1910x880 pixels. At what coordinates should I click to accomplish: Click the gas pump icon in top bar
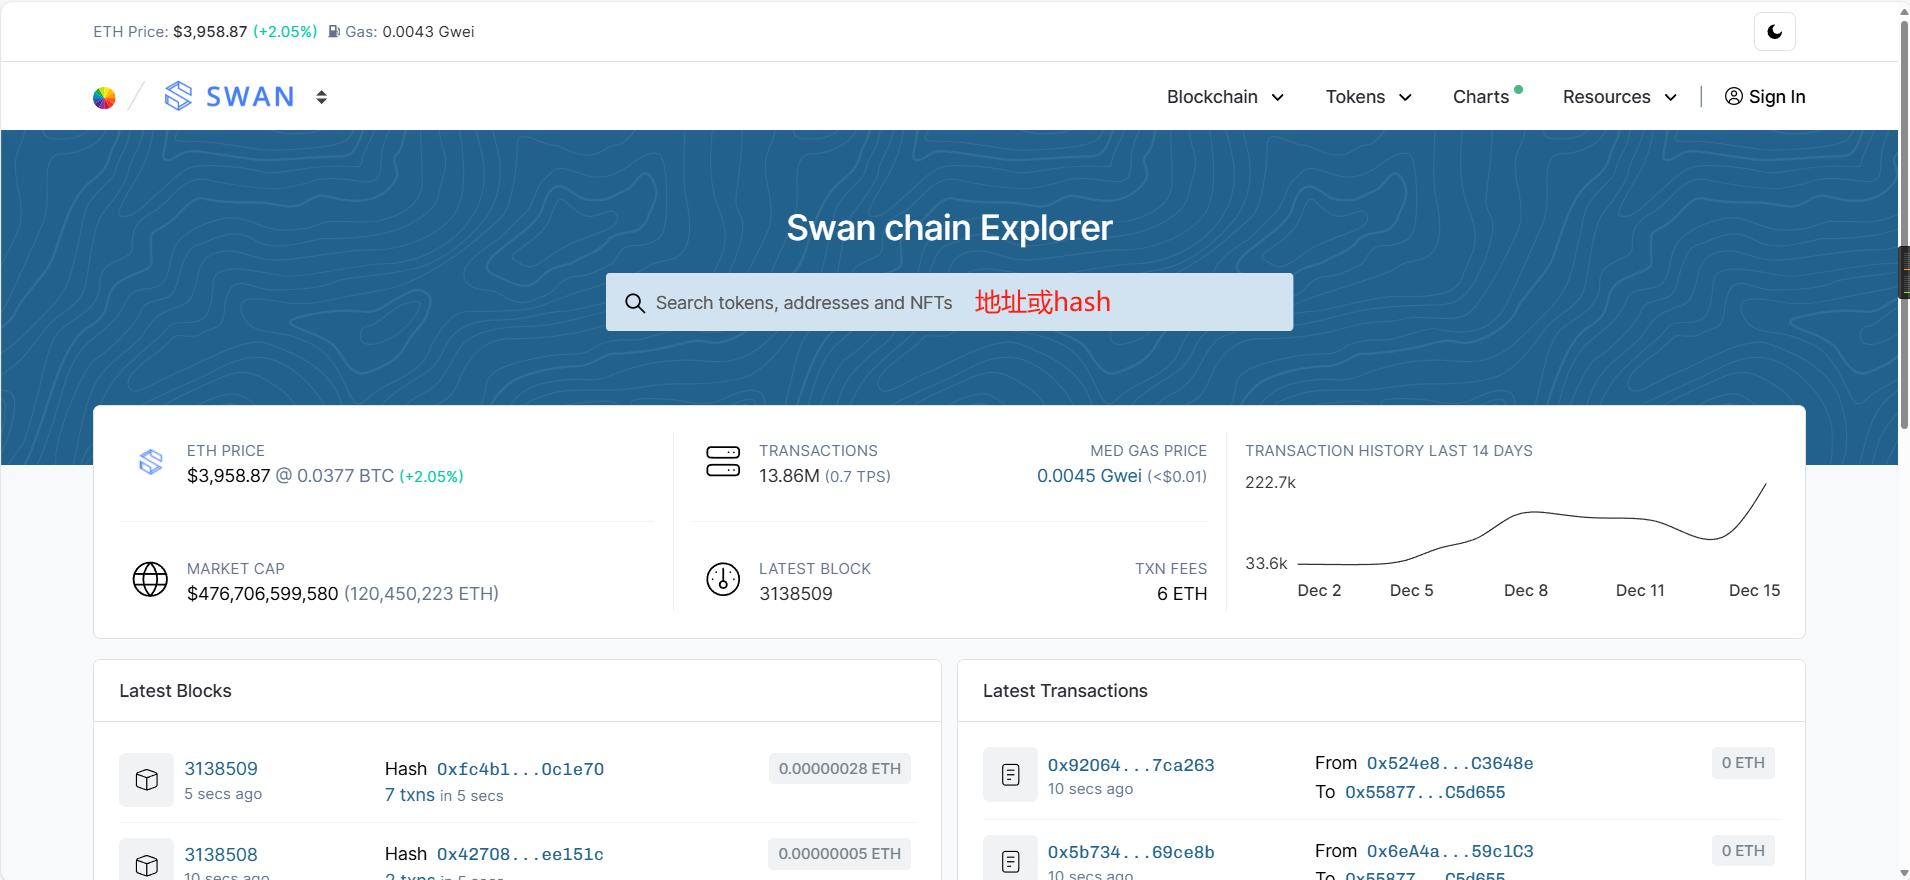pyautogui.click(x=334, y=32)
